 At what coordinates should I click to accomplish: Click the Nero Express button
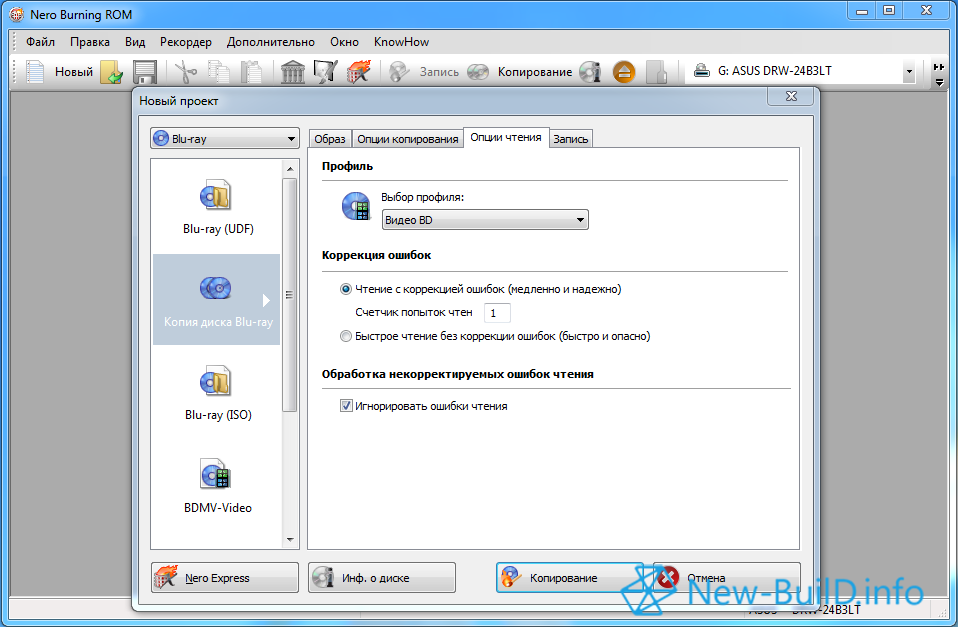click(225, 578)
